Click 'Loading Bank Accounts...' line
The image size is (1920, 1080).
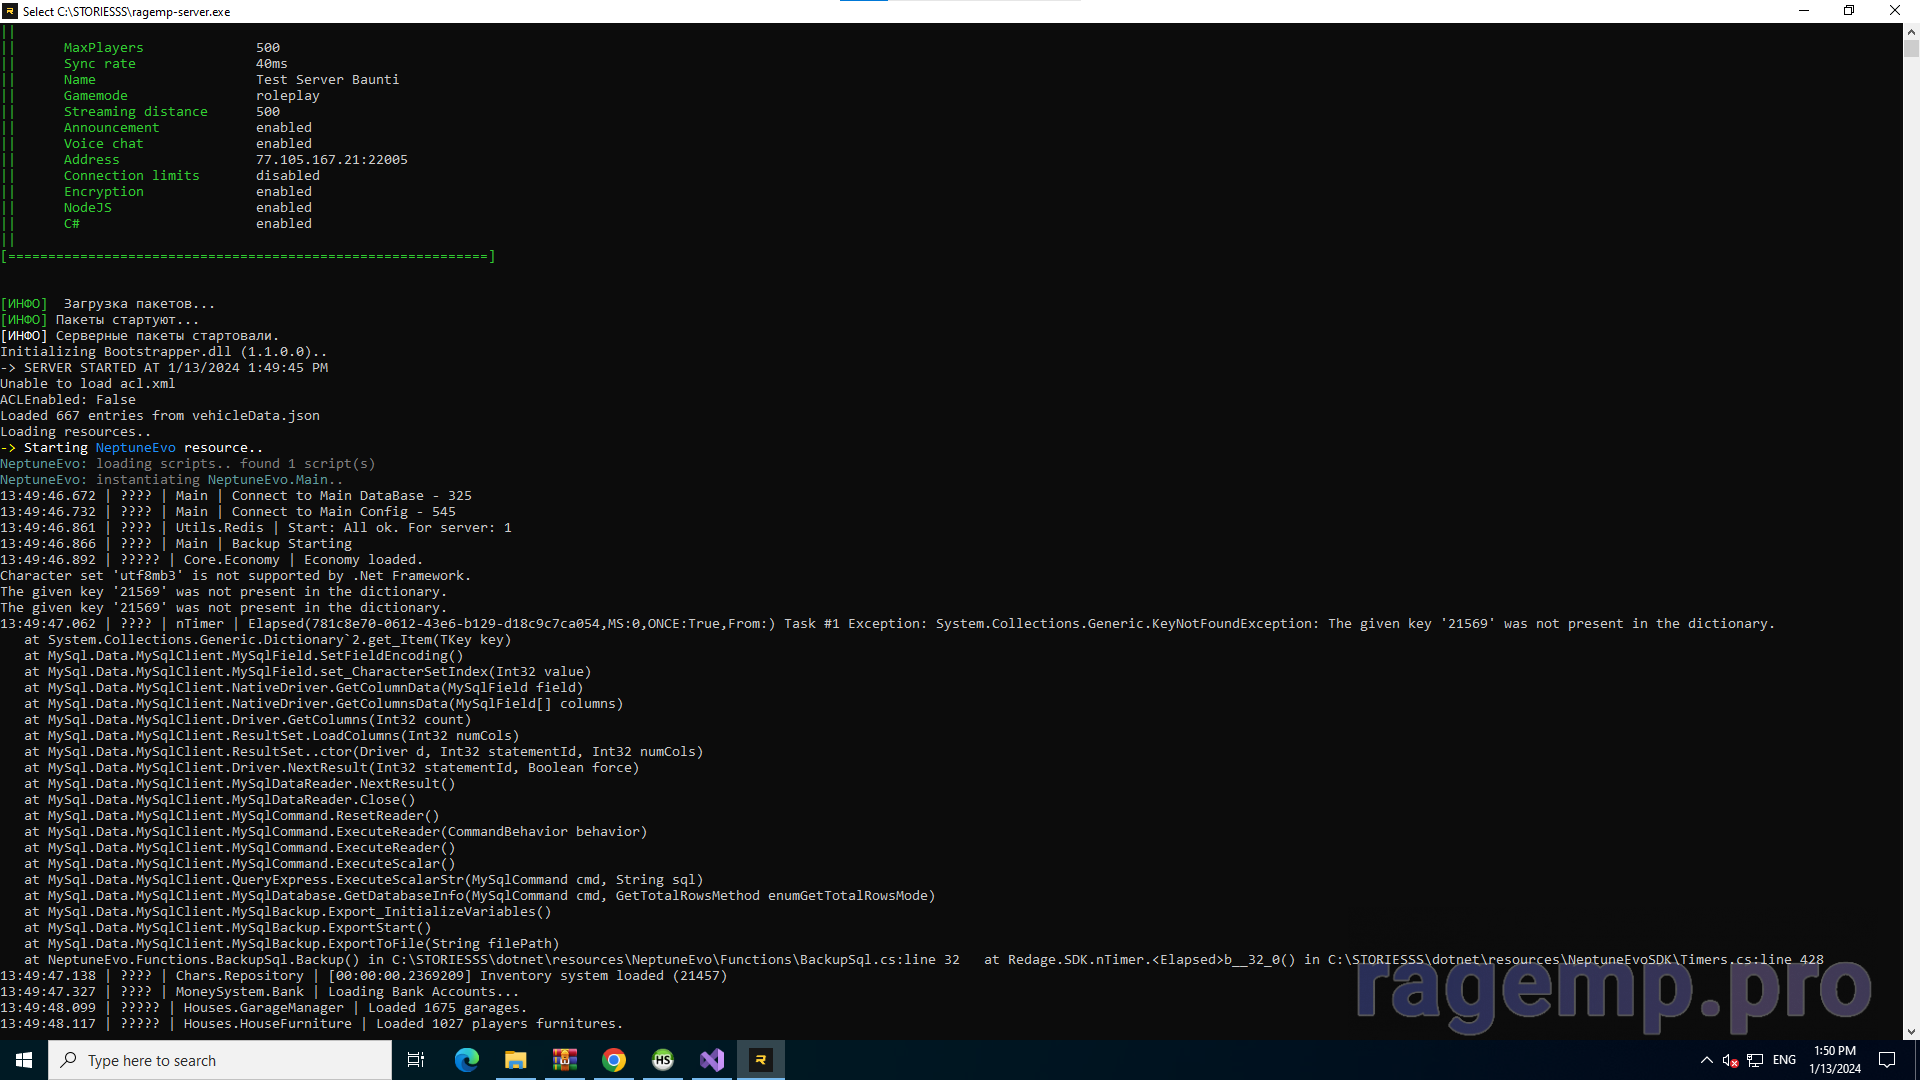tap(260, 991)
